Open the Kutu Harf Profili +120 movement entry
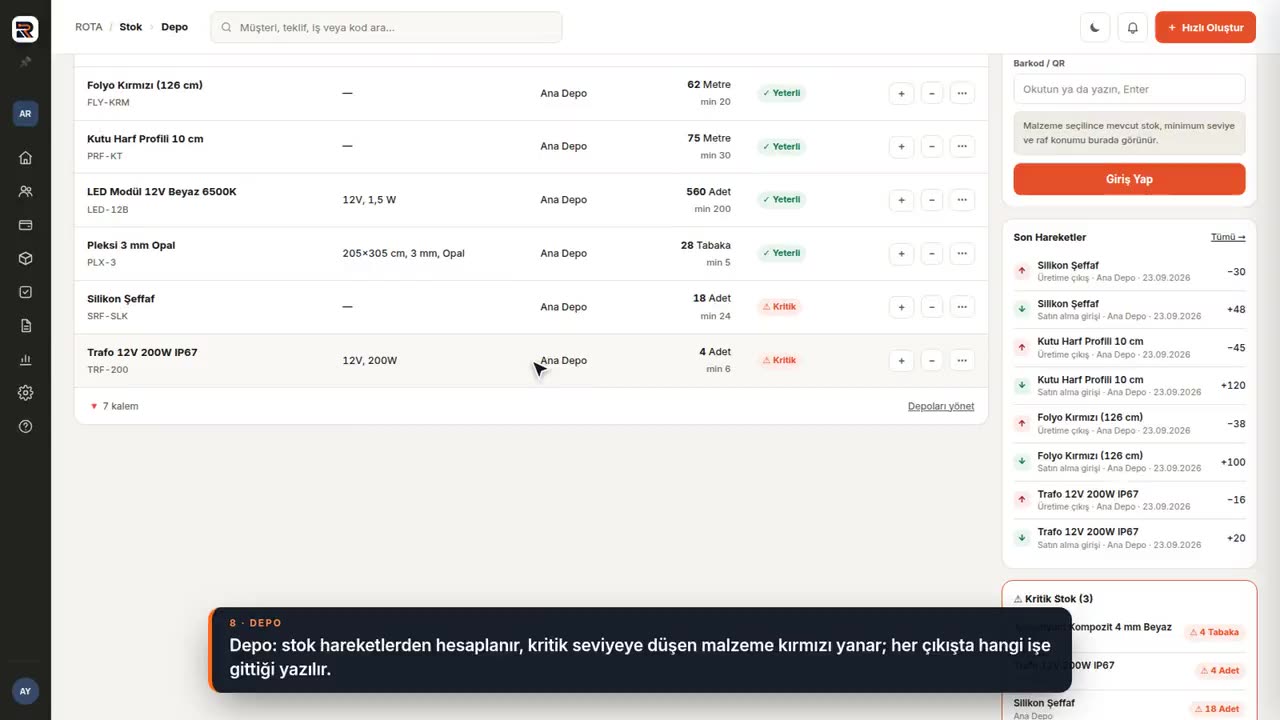1280x720 pixels. [x=1129, y=385]
